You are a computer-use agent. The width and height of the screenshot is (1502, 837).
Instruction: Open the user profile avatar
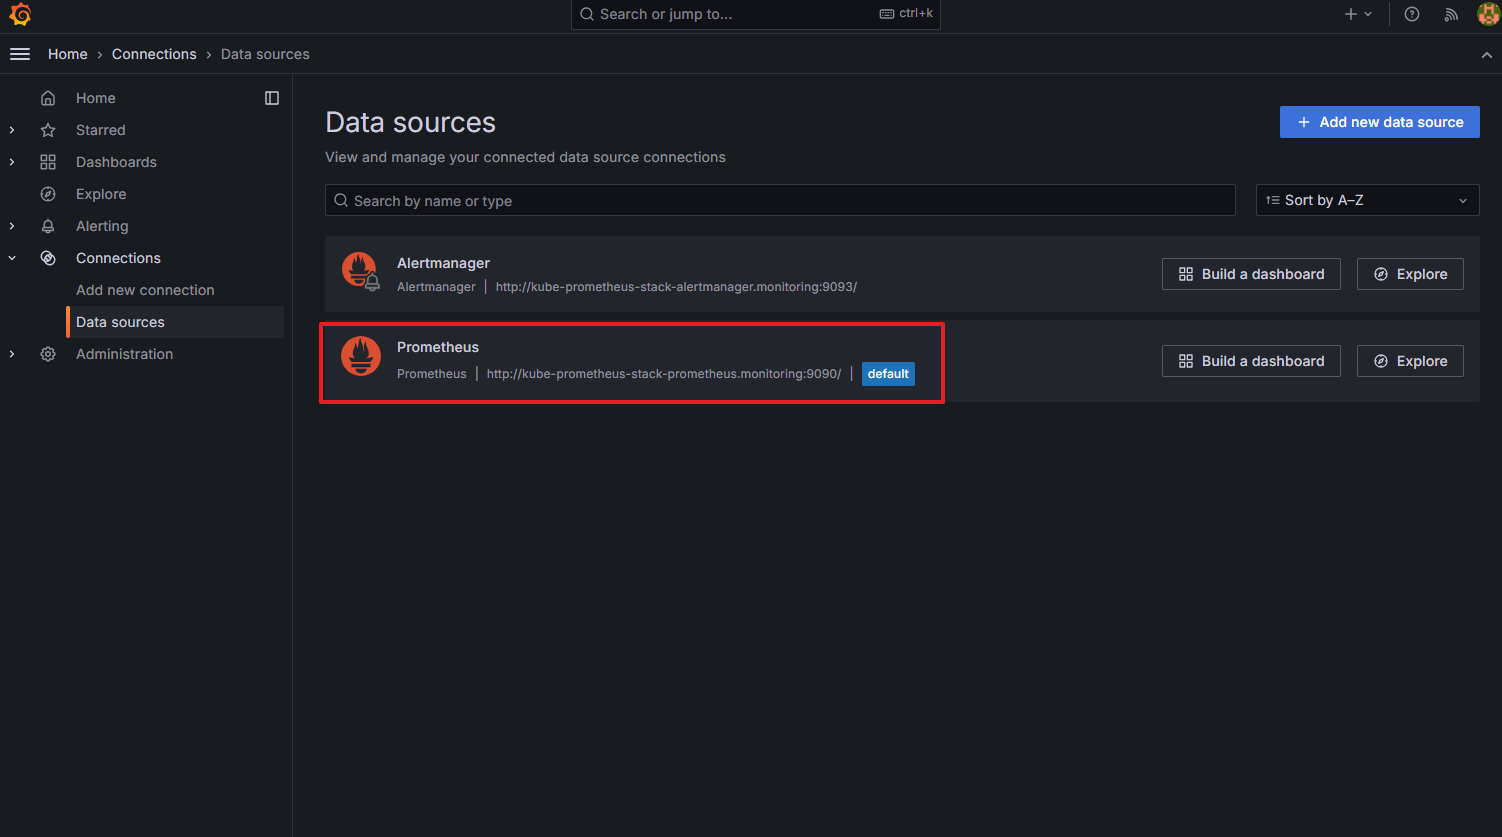pos(1488,14)
